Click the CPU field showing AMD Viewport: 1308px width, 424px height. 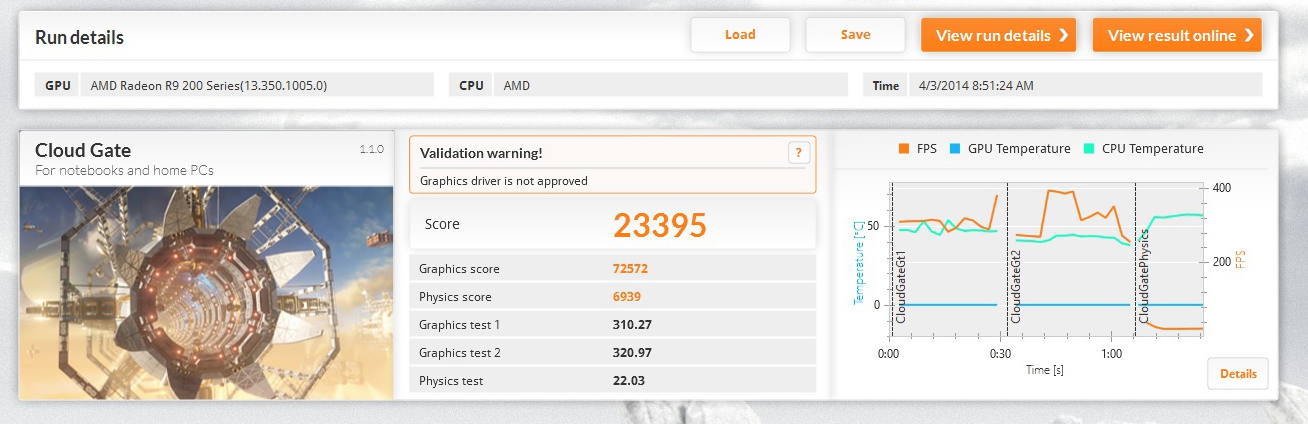[670, 85]
